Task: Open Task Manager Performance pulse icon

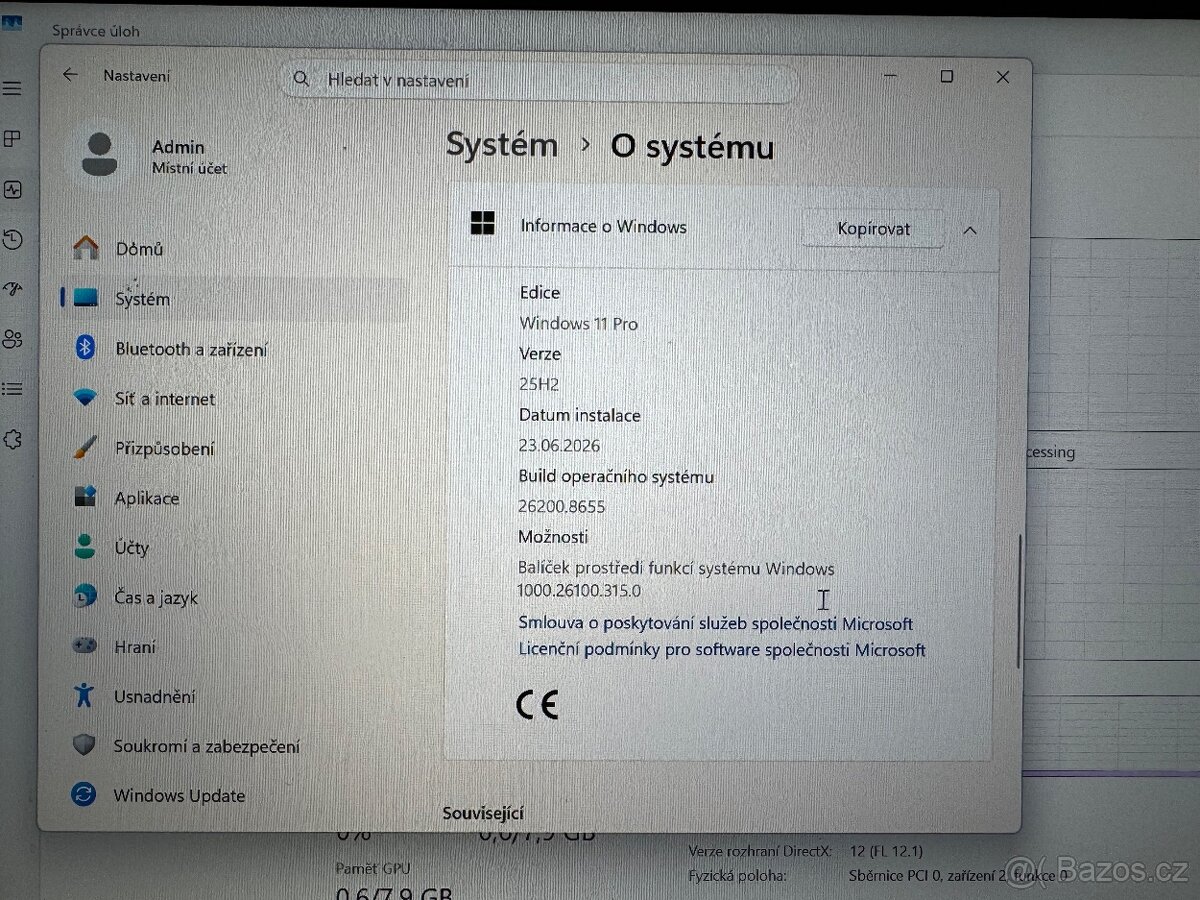Action: point(12,189)
